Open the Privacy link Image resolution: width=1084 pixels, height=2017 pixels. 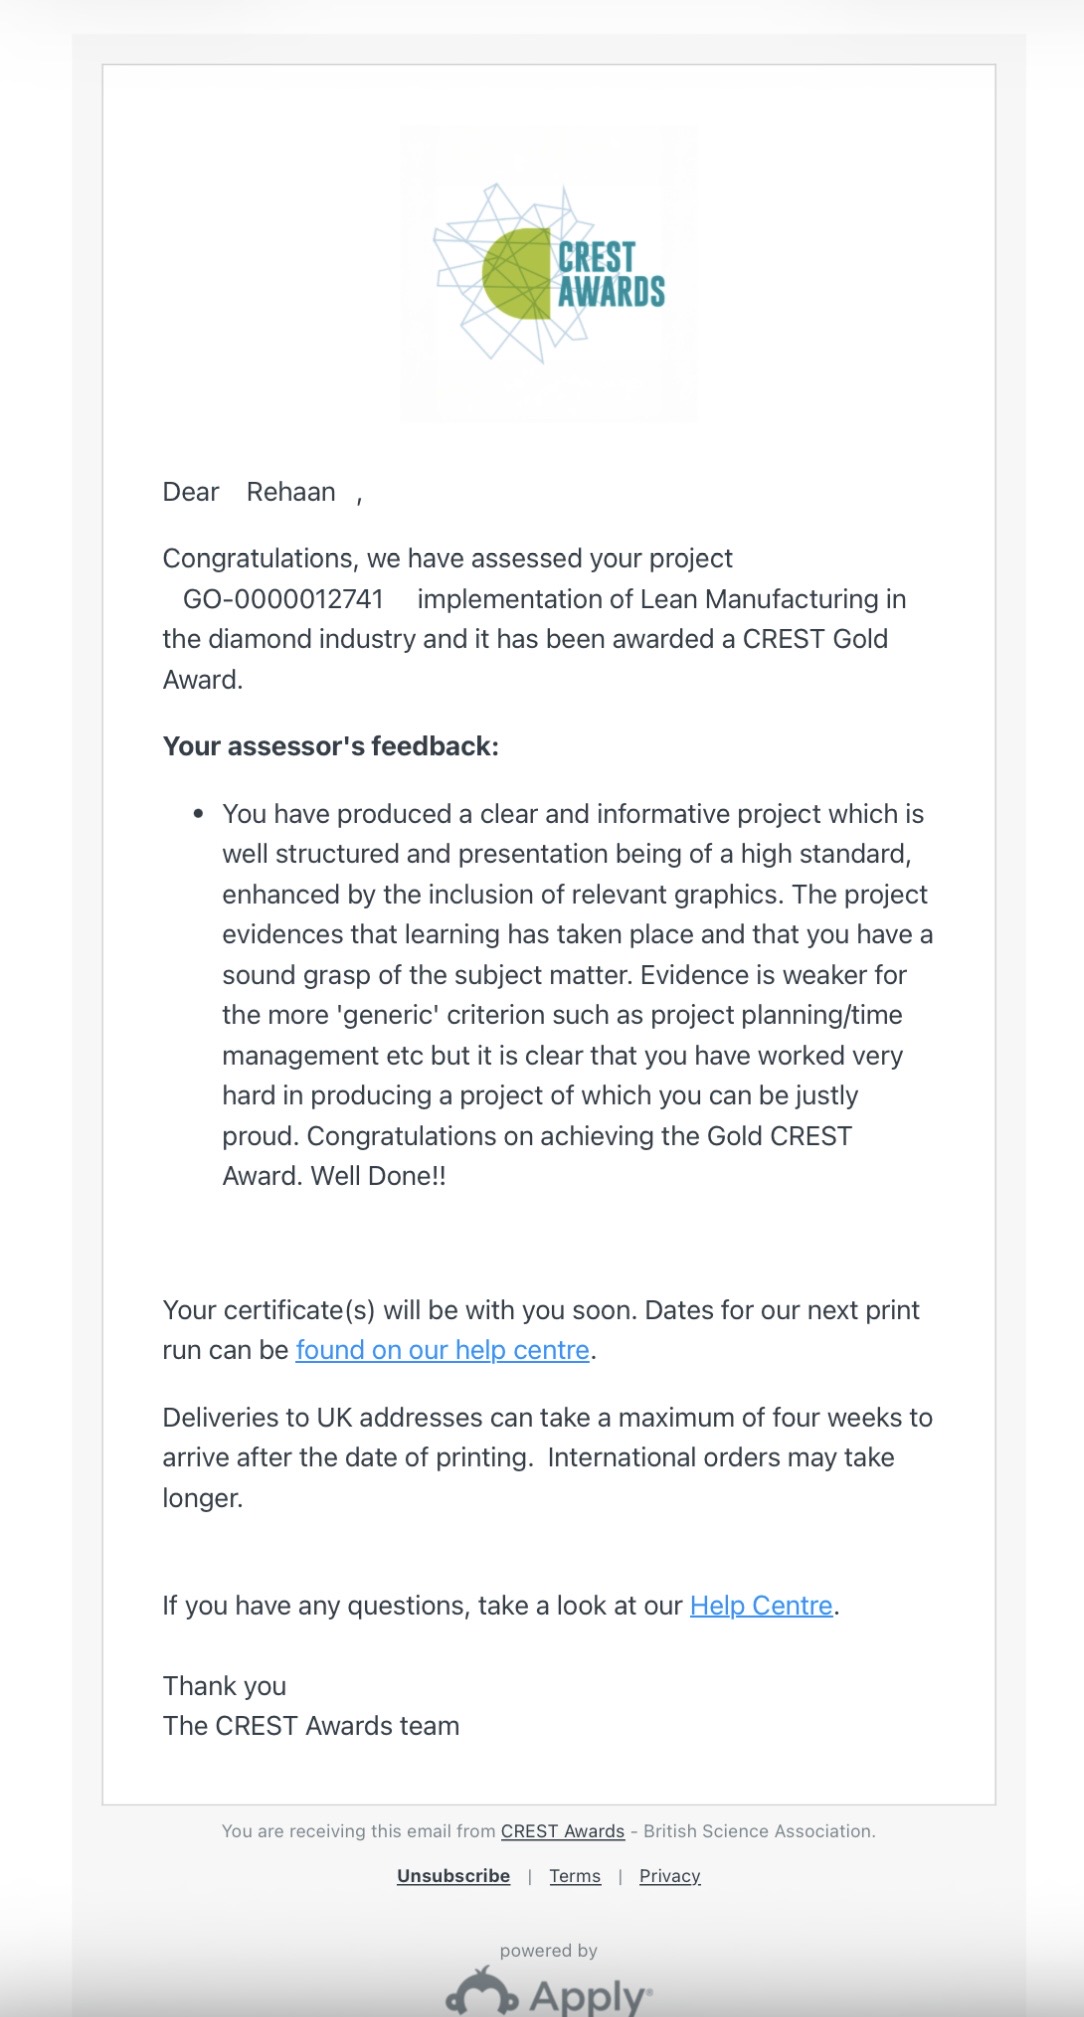point(669,1876)
